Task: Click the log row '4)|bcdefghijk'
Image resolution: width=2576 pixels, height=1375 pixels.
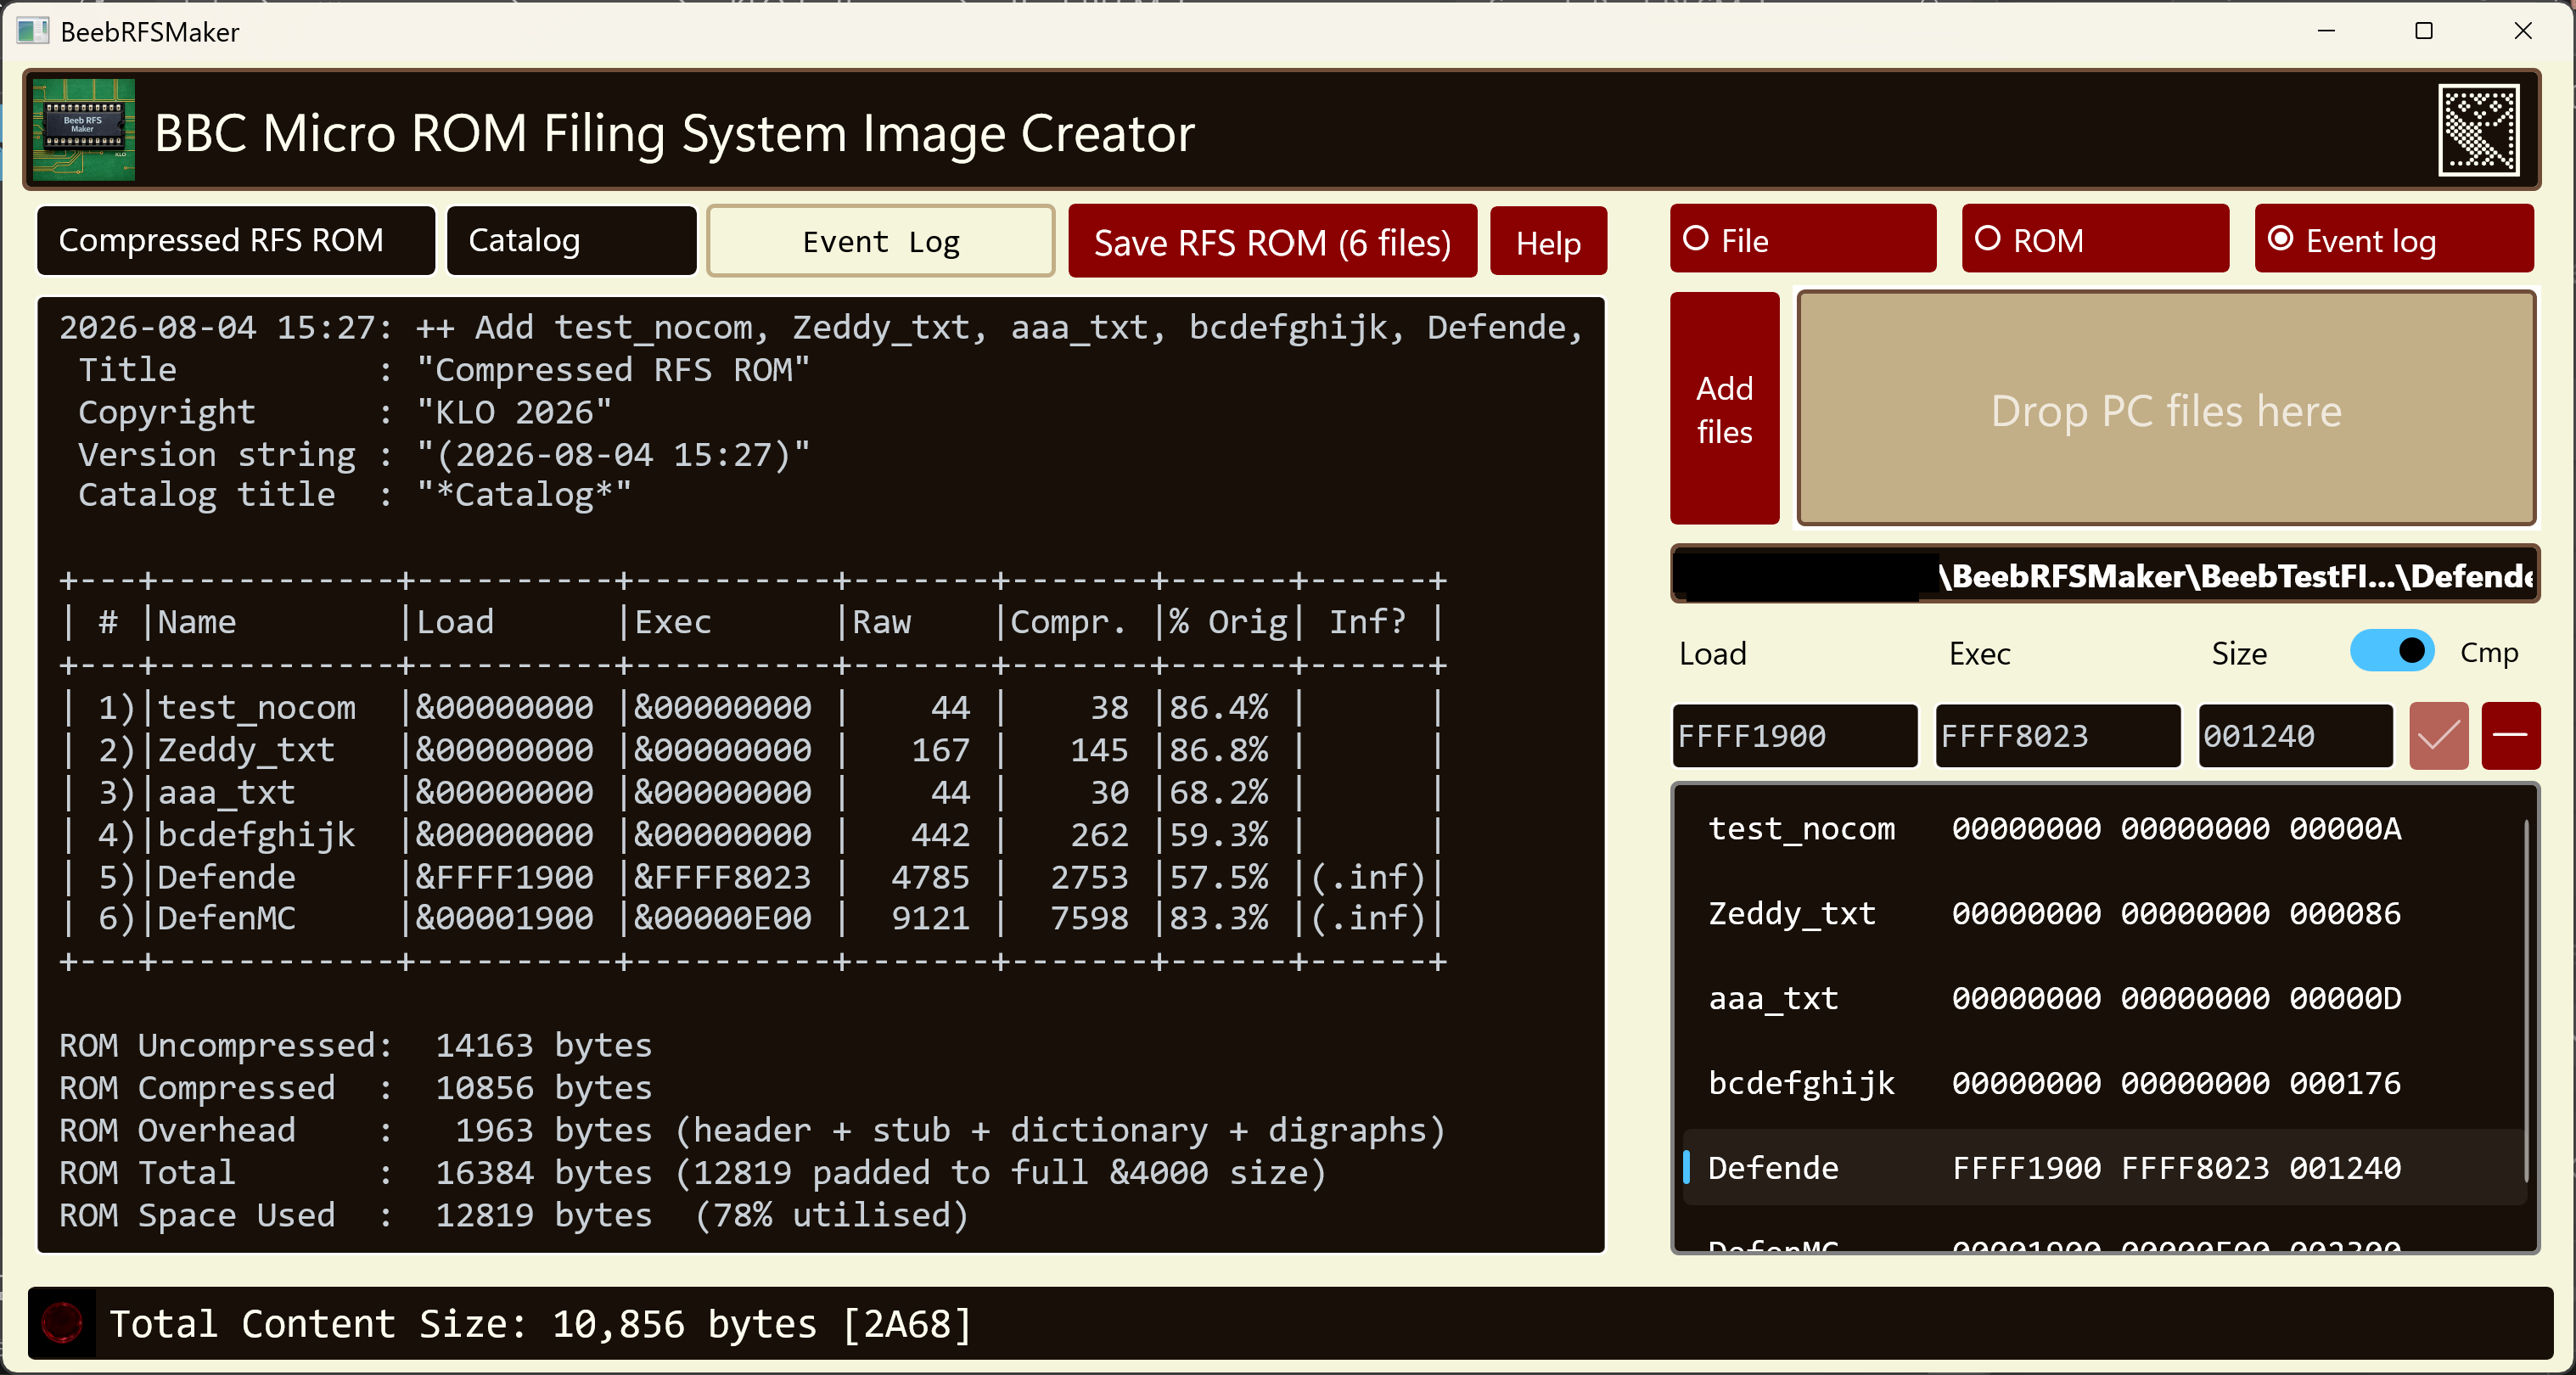Action: (753, 835)
